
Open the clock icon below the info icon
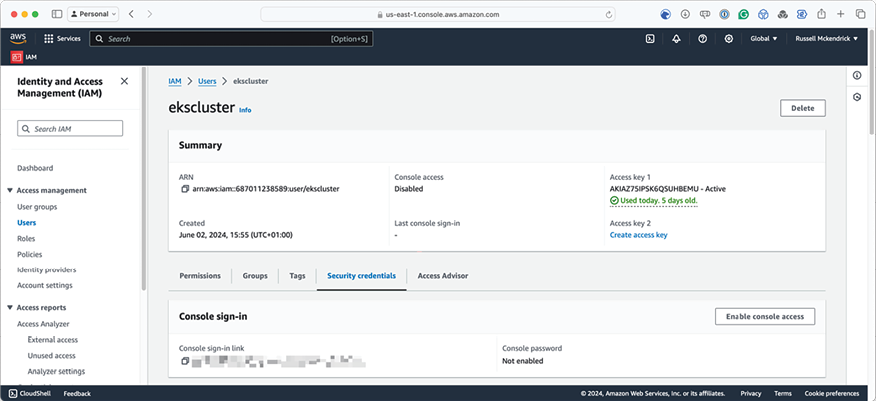pos(857,97)
